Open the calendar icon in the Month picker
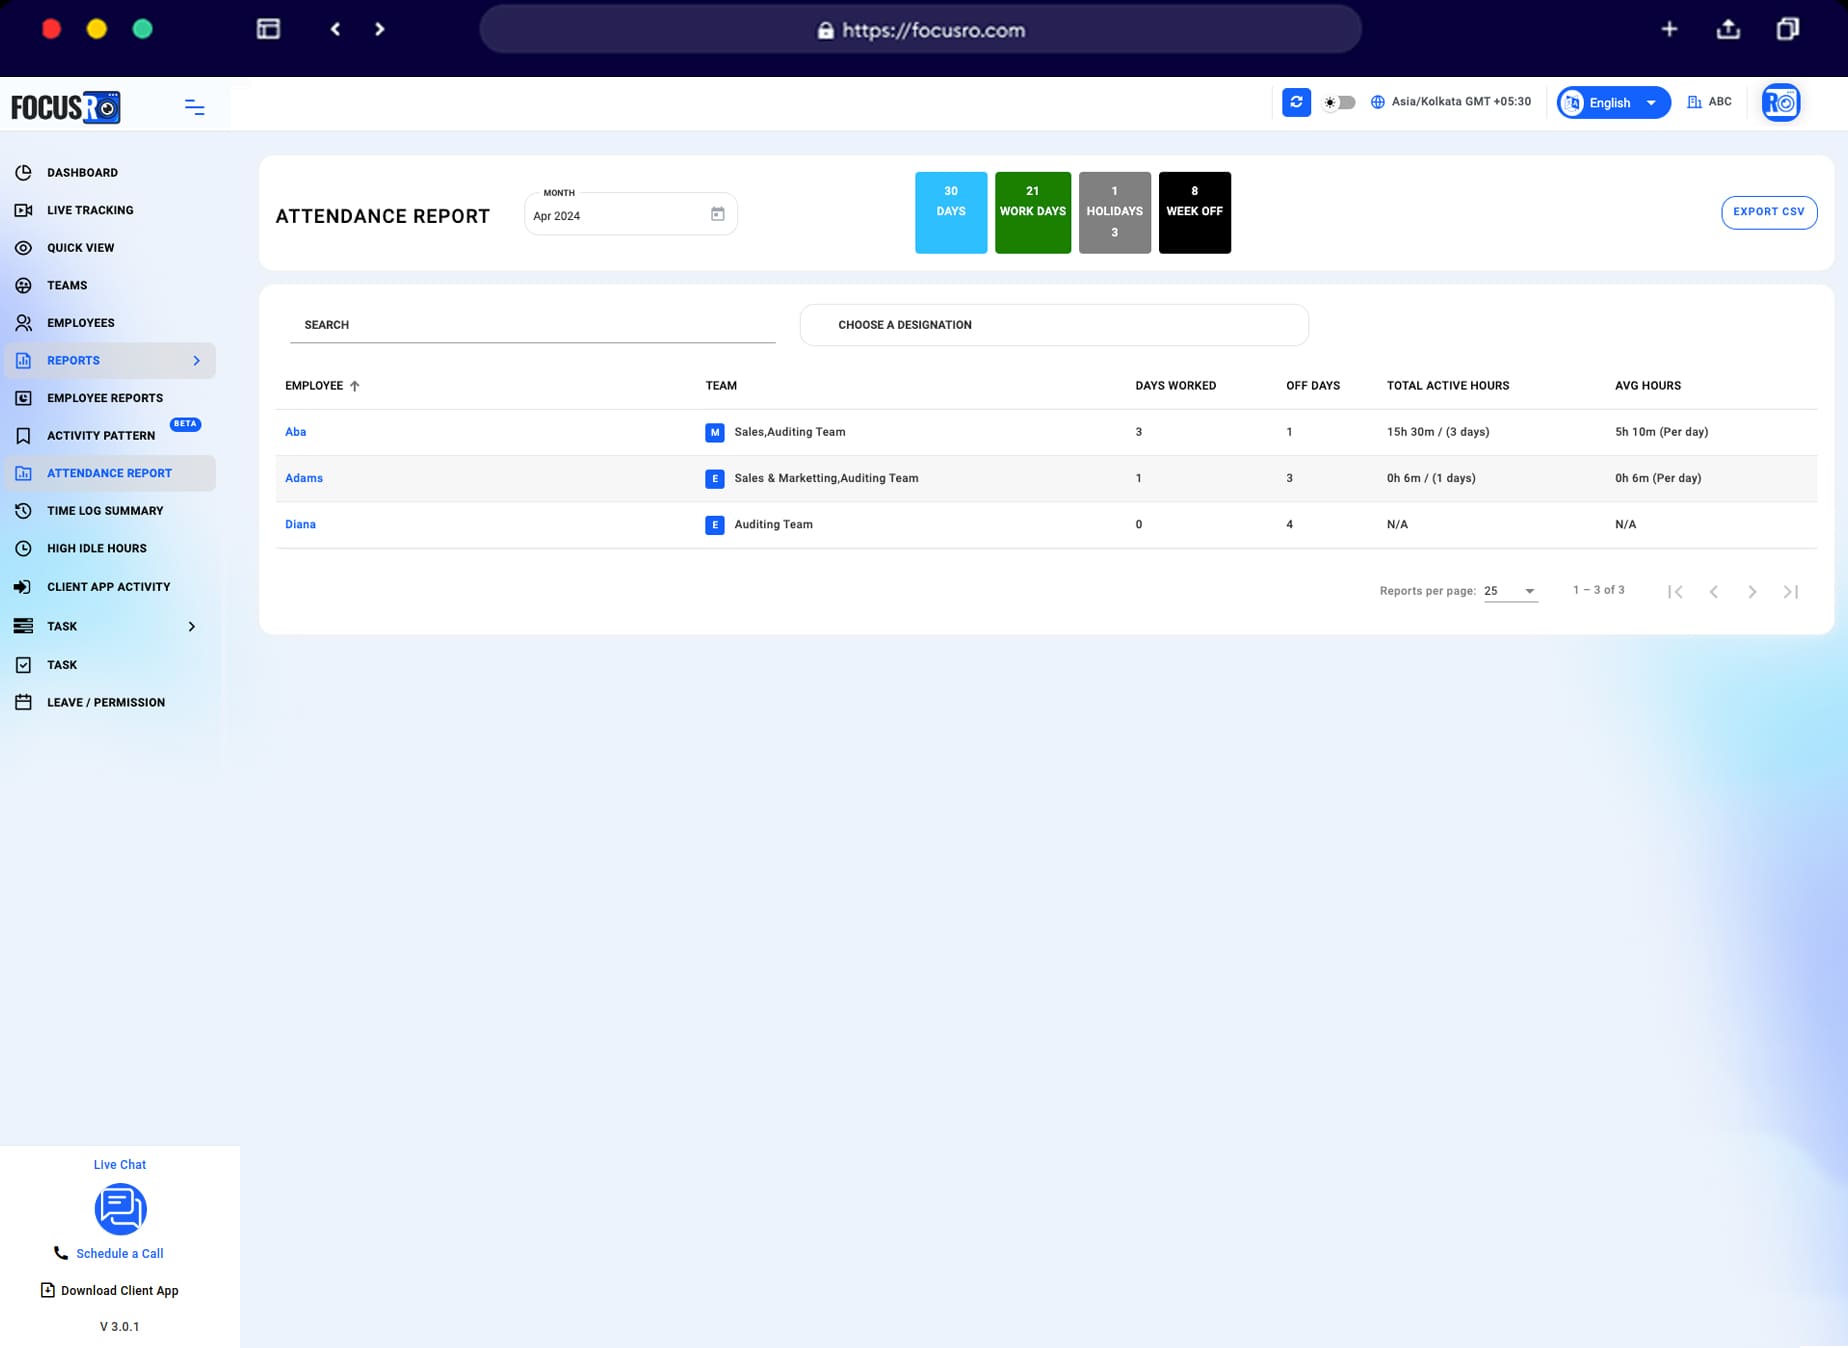The height and width of the screenshot is (1348, 1848). [716, 213]
